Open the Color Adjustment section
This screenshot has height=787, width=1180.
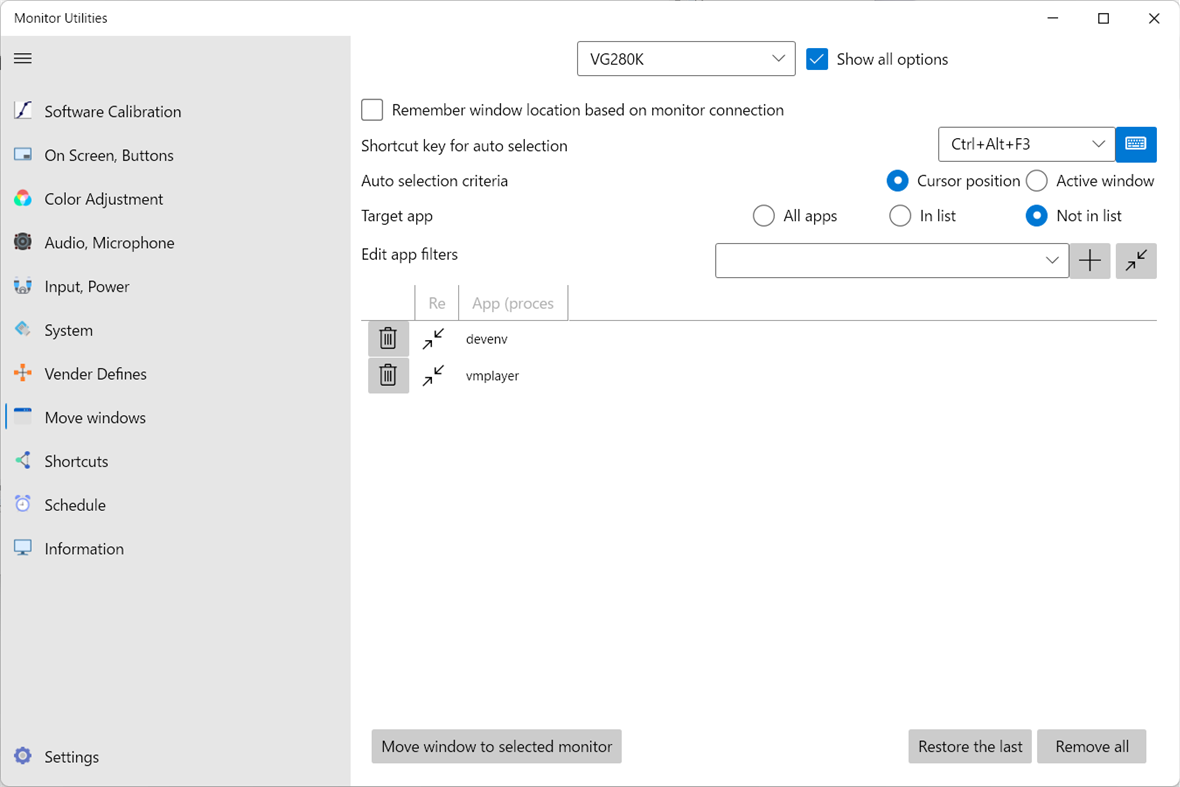coord(103,199)
